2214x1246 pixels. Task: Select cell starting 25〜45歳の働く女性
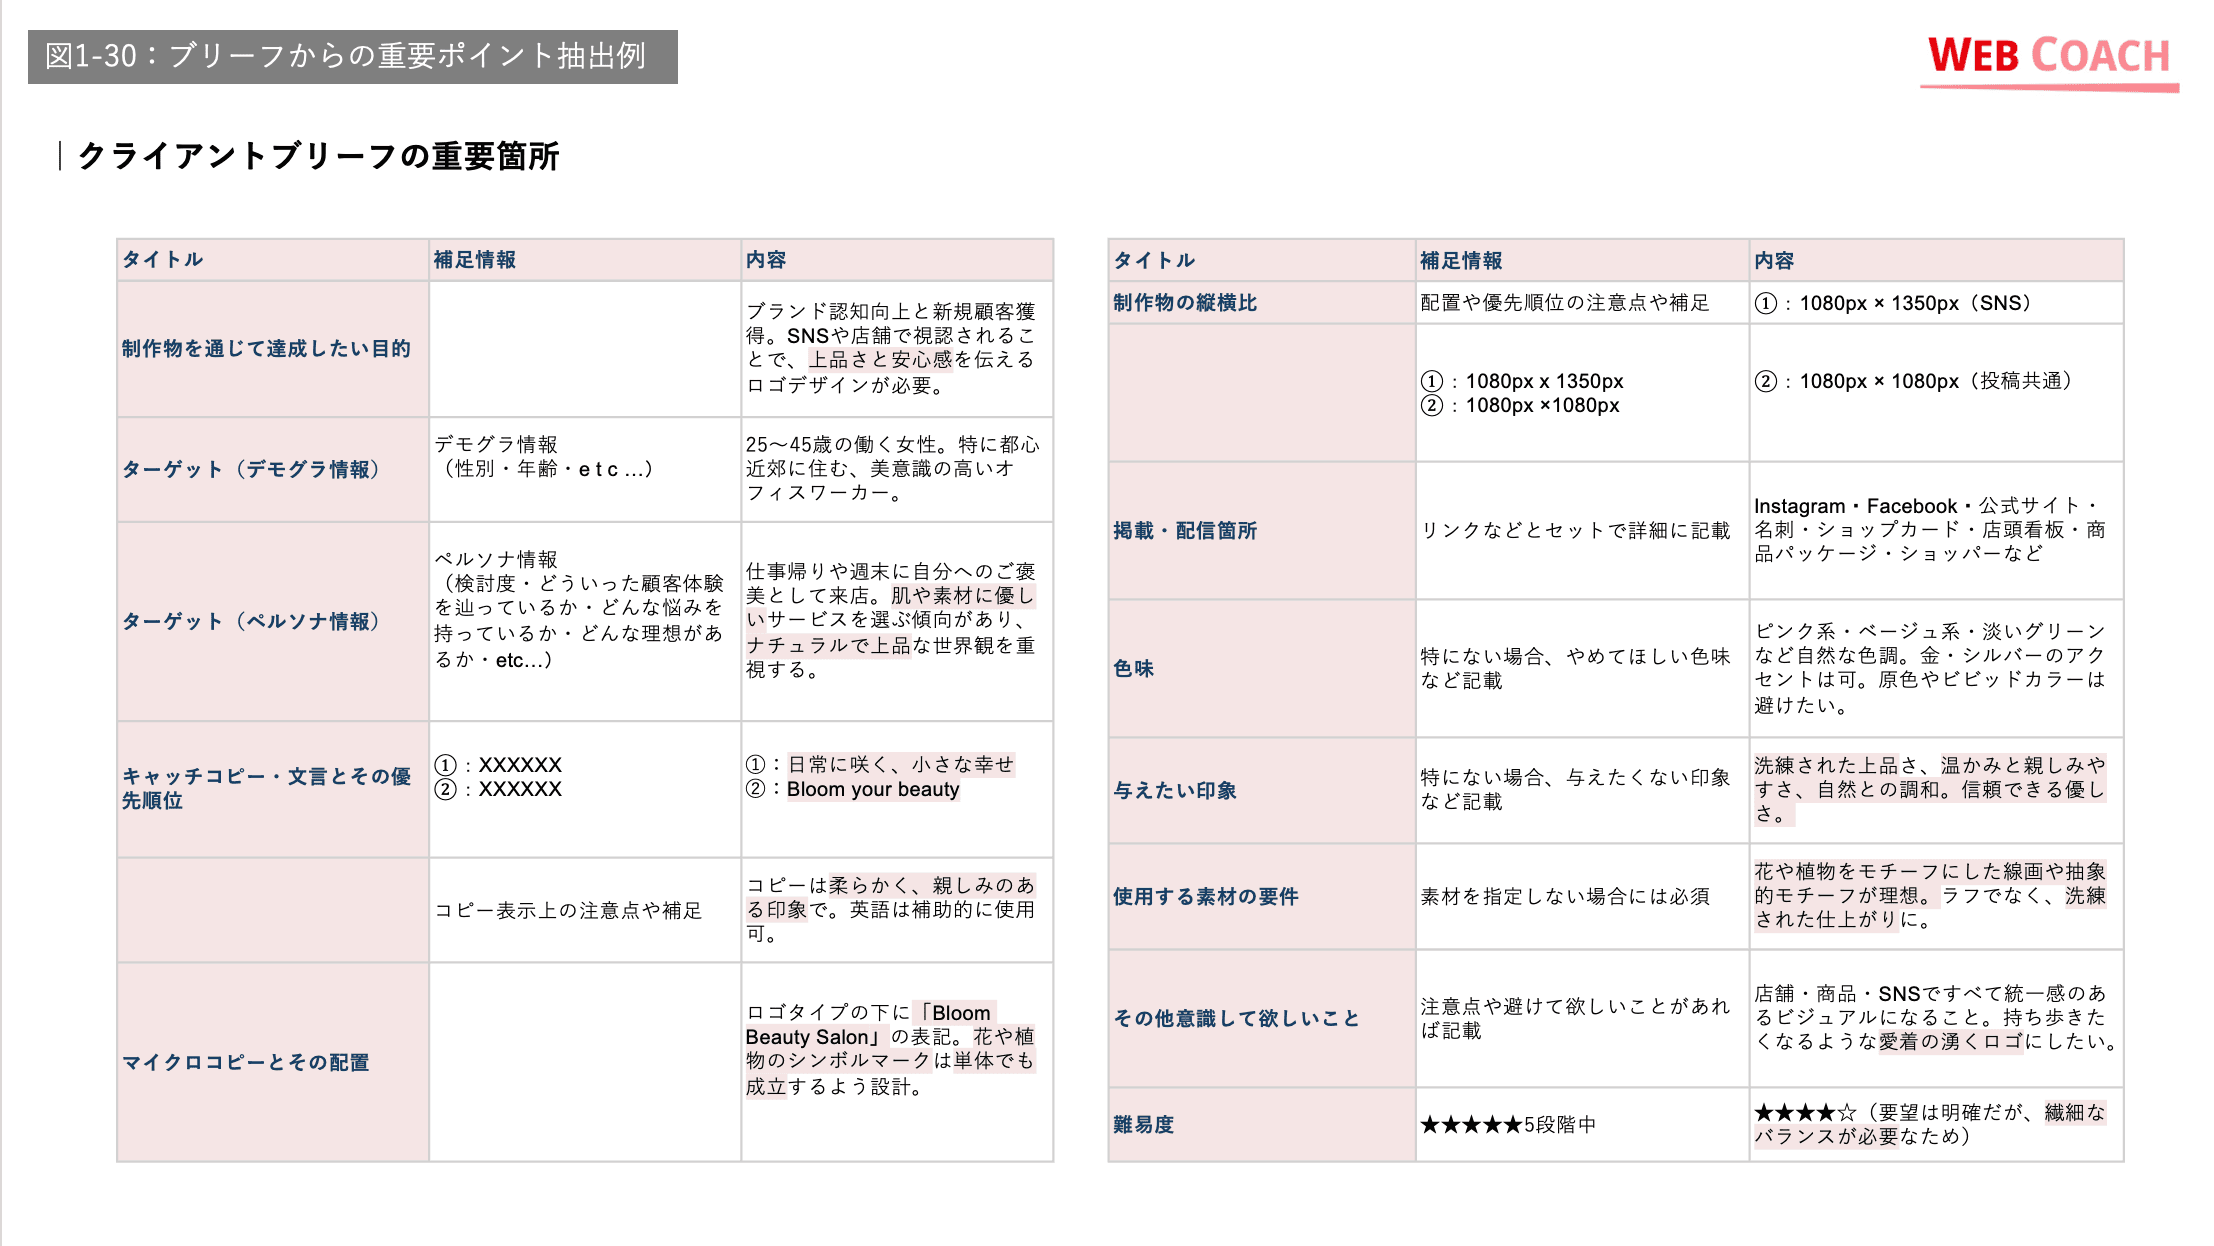[897, 470]
